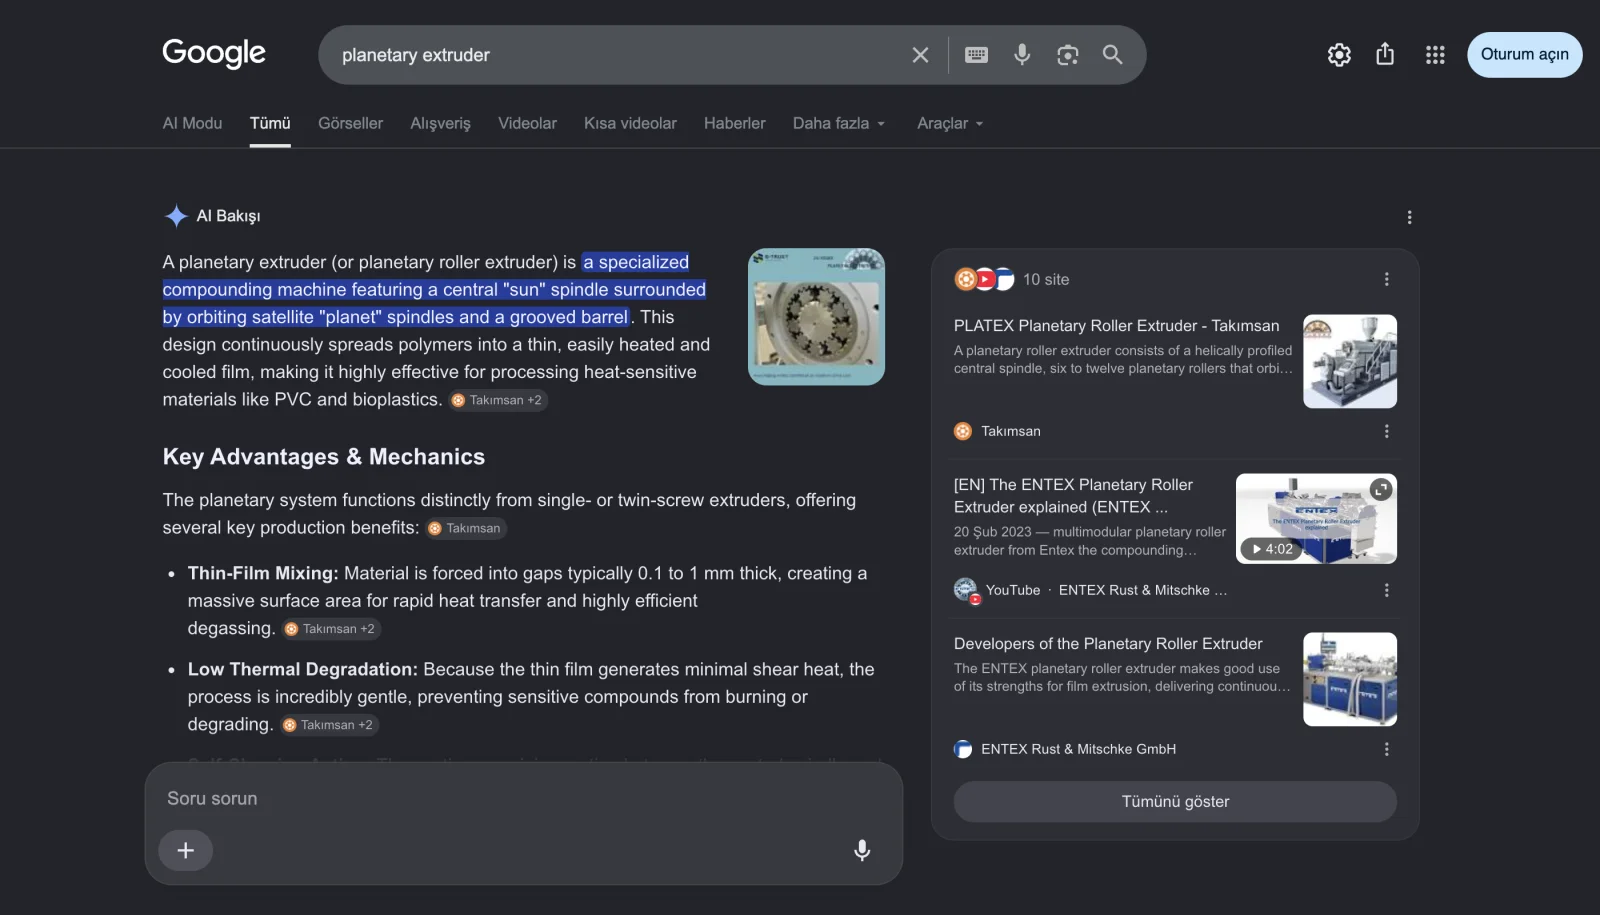The height and width of the screenshot is (915, 1600).
Task: Click the share icon in the header
Action: [1385, 54]
